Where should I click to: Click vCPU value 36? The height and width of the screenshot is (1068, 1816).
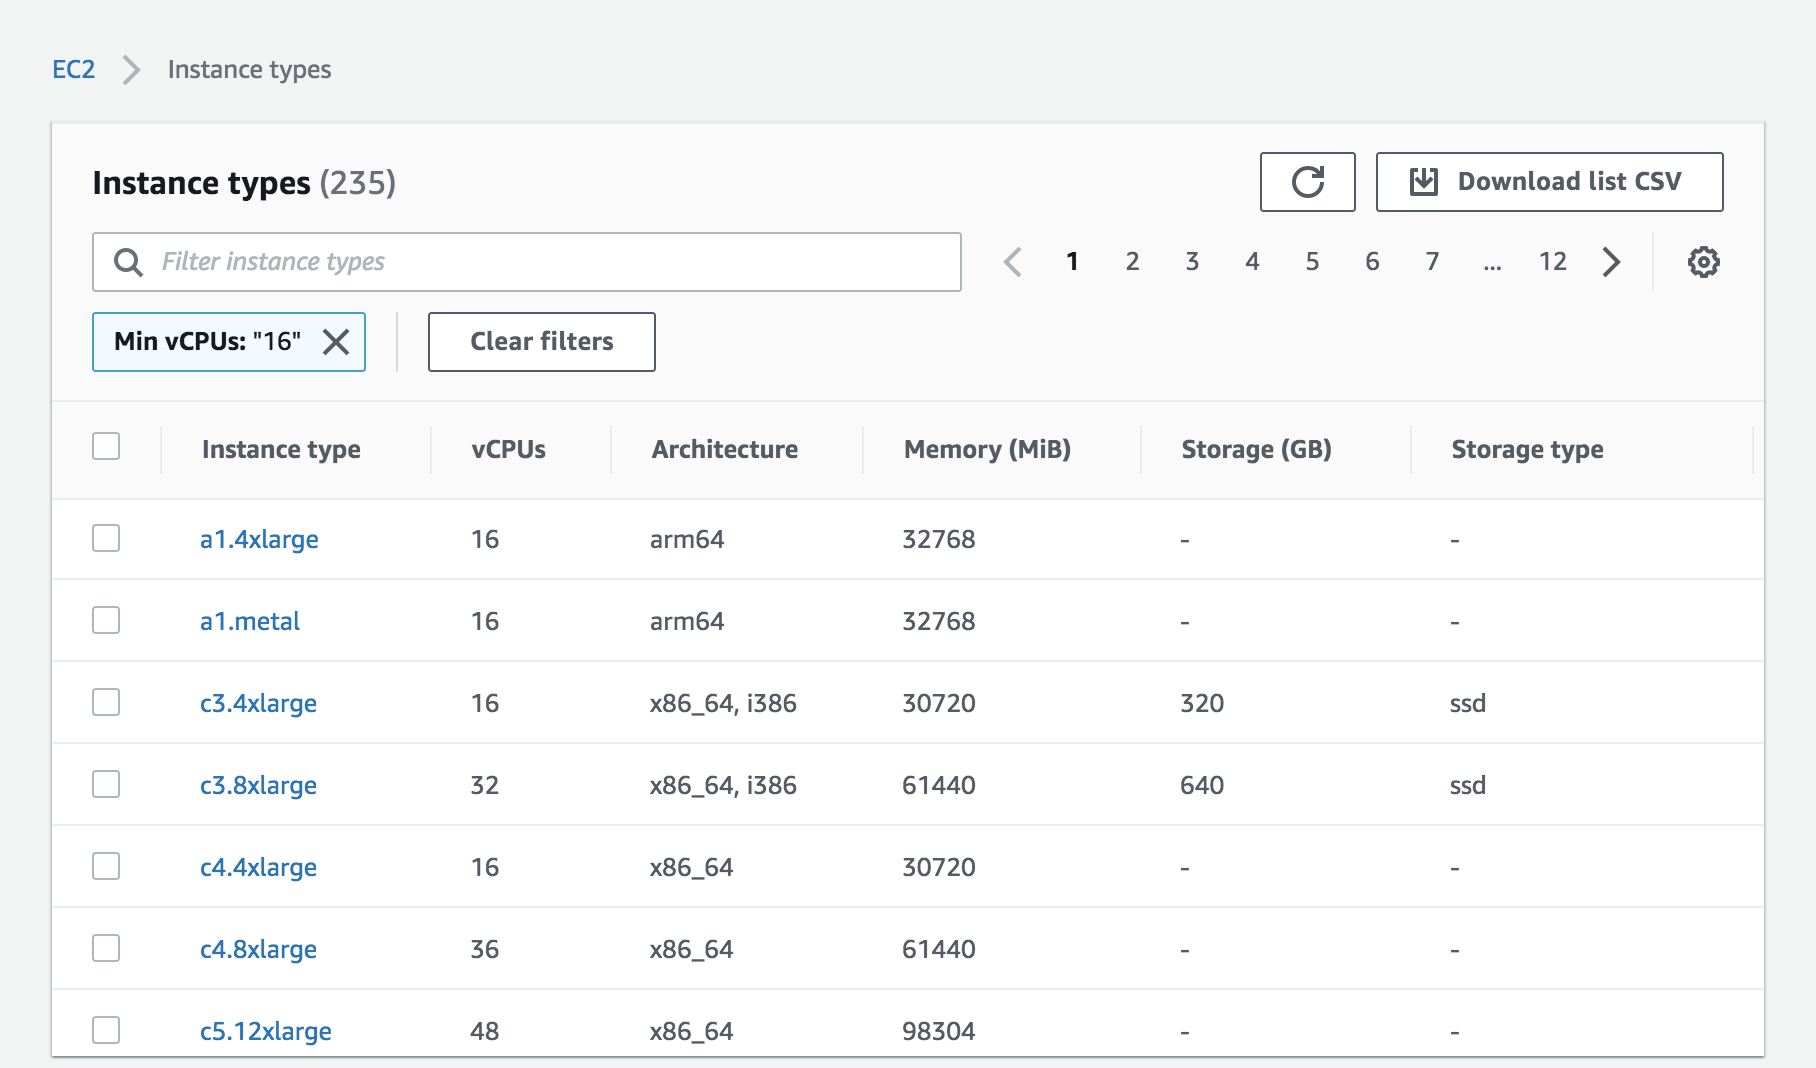point(485,949)
